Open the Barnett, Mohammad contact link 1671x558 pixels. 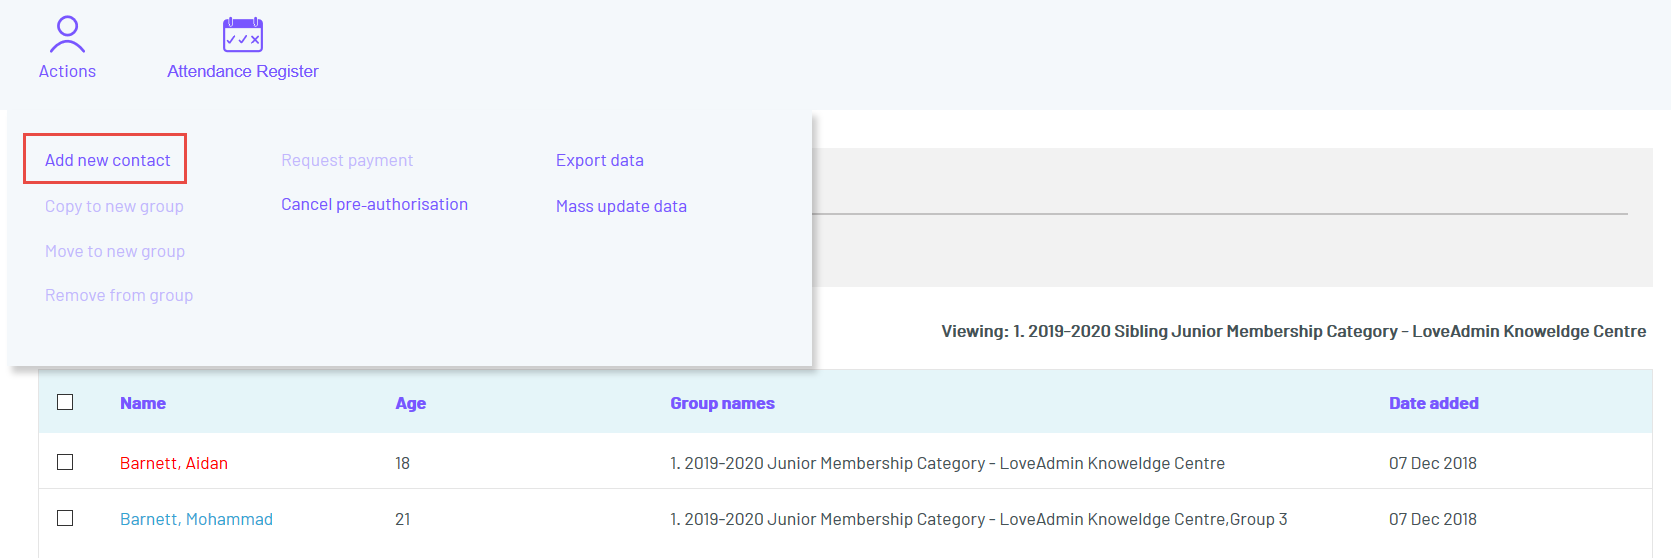click(196, 519)
